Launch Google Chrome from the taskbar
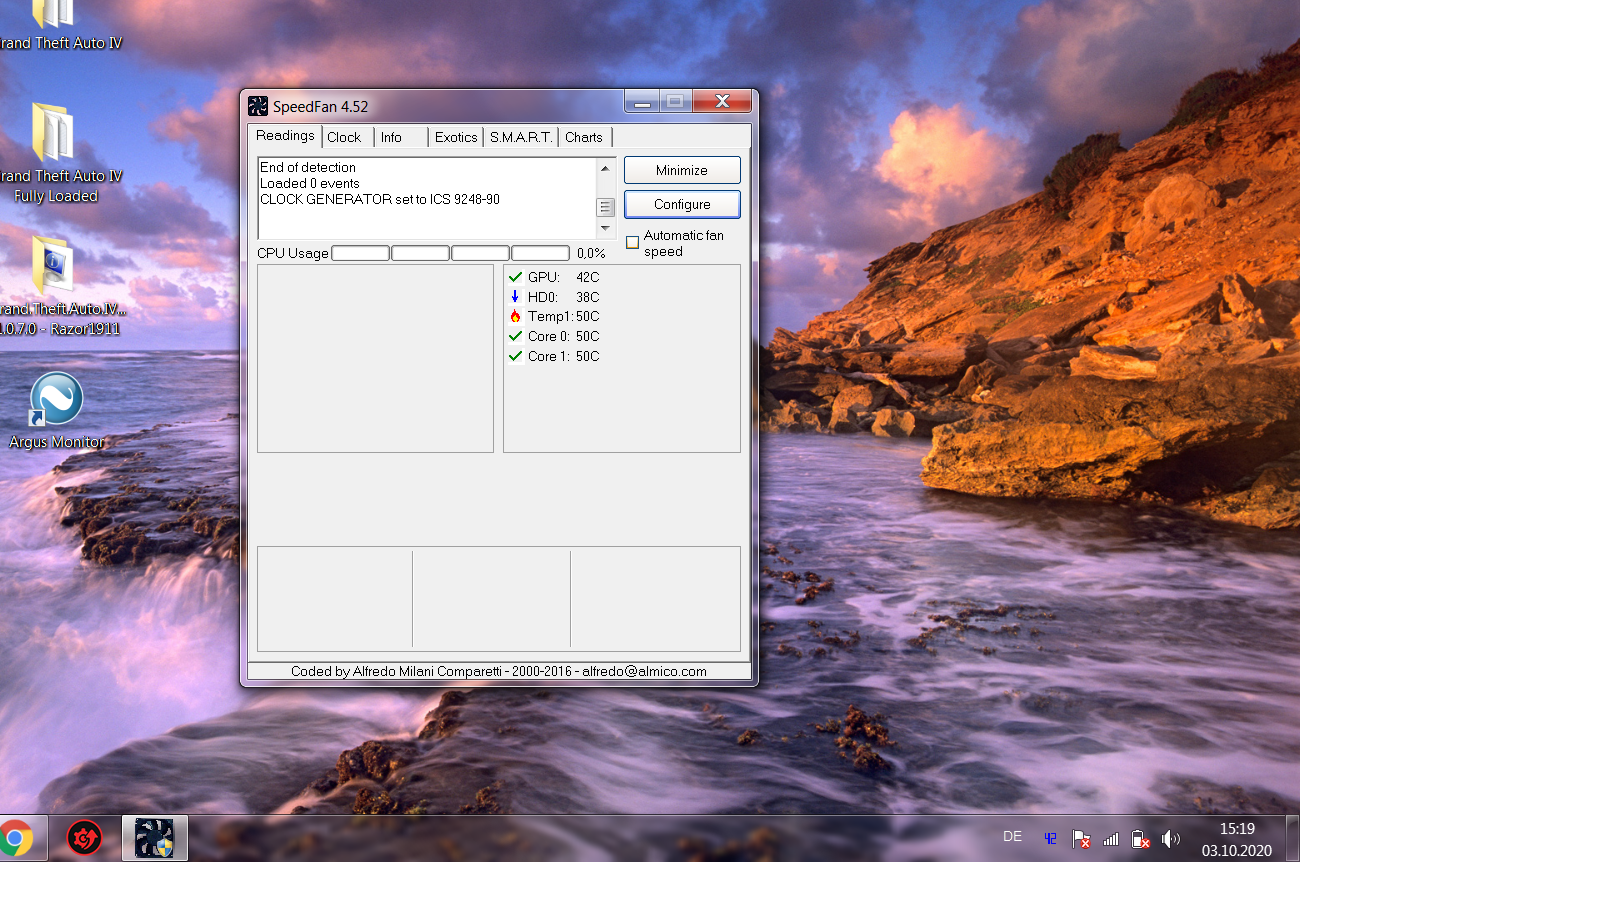The width and height of the screenshot is (1600, 900). (16, 838)
